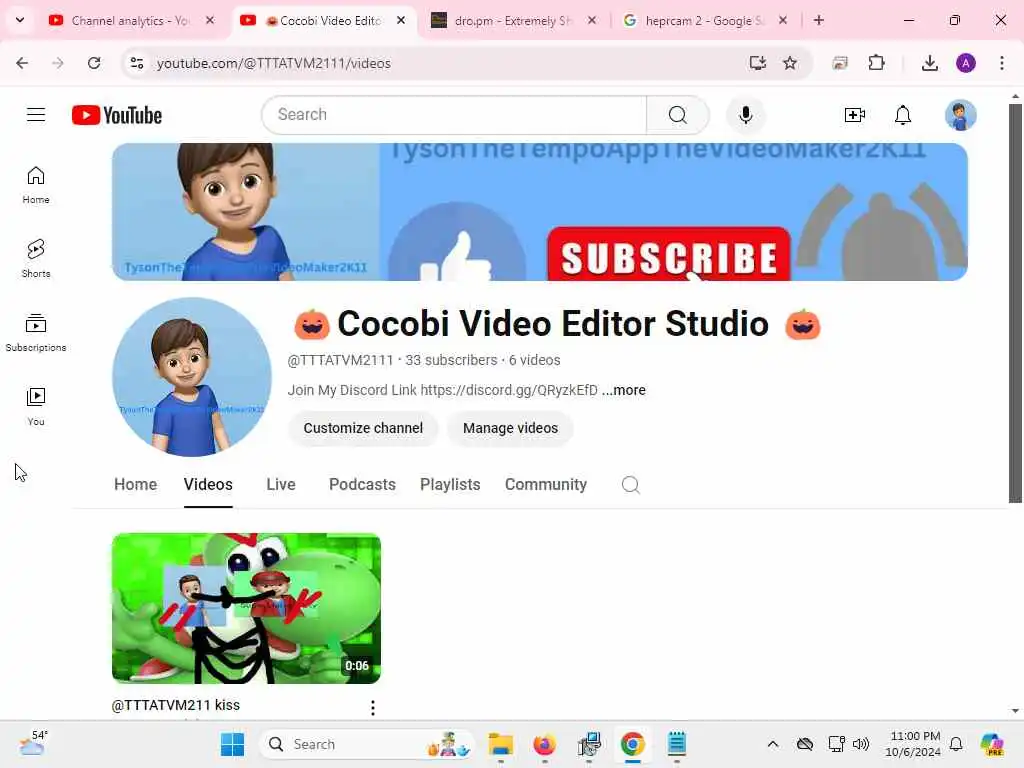The image size is (1024, 768).
Task: Search within the channel using magnifier
Action: [630, 485]
